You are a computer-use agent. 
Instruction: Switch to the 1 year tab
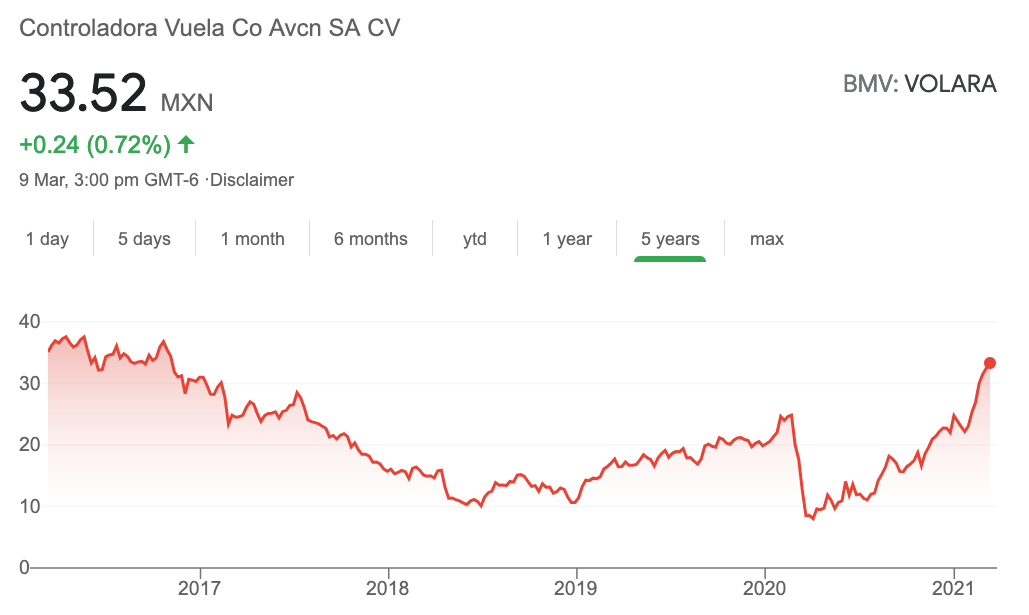point(568,239)
